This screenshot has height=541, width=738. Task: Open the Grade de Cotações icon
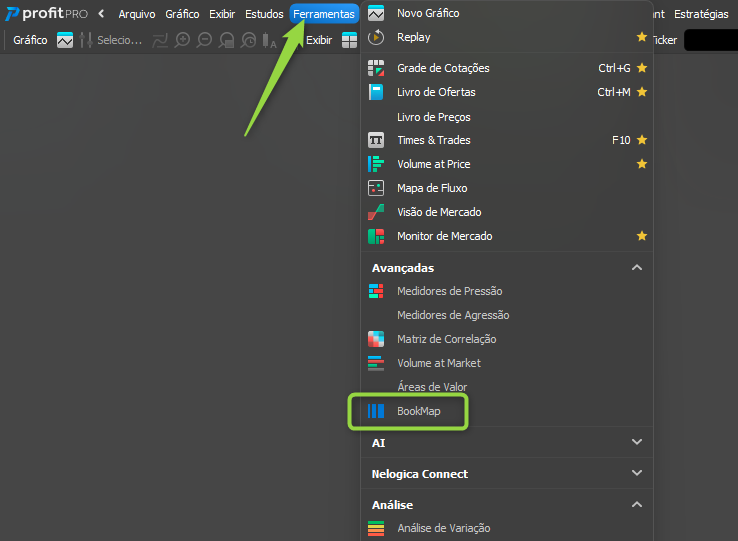pos(376,68)
